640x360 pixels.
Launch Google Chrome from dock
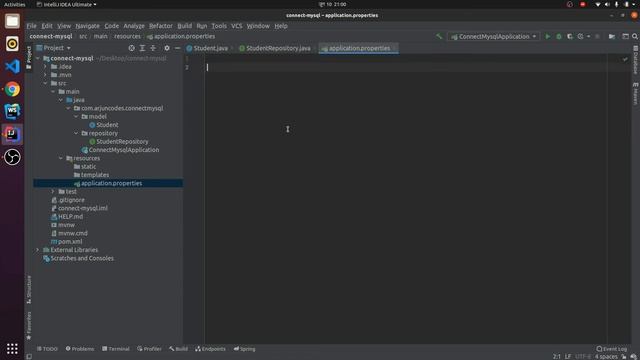12,89
